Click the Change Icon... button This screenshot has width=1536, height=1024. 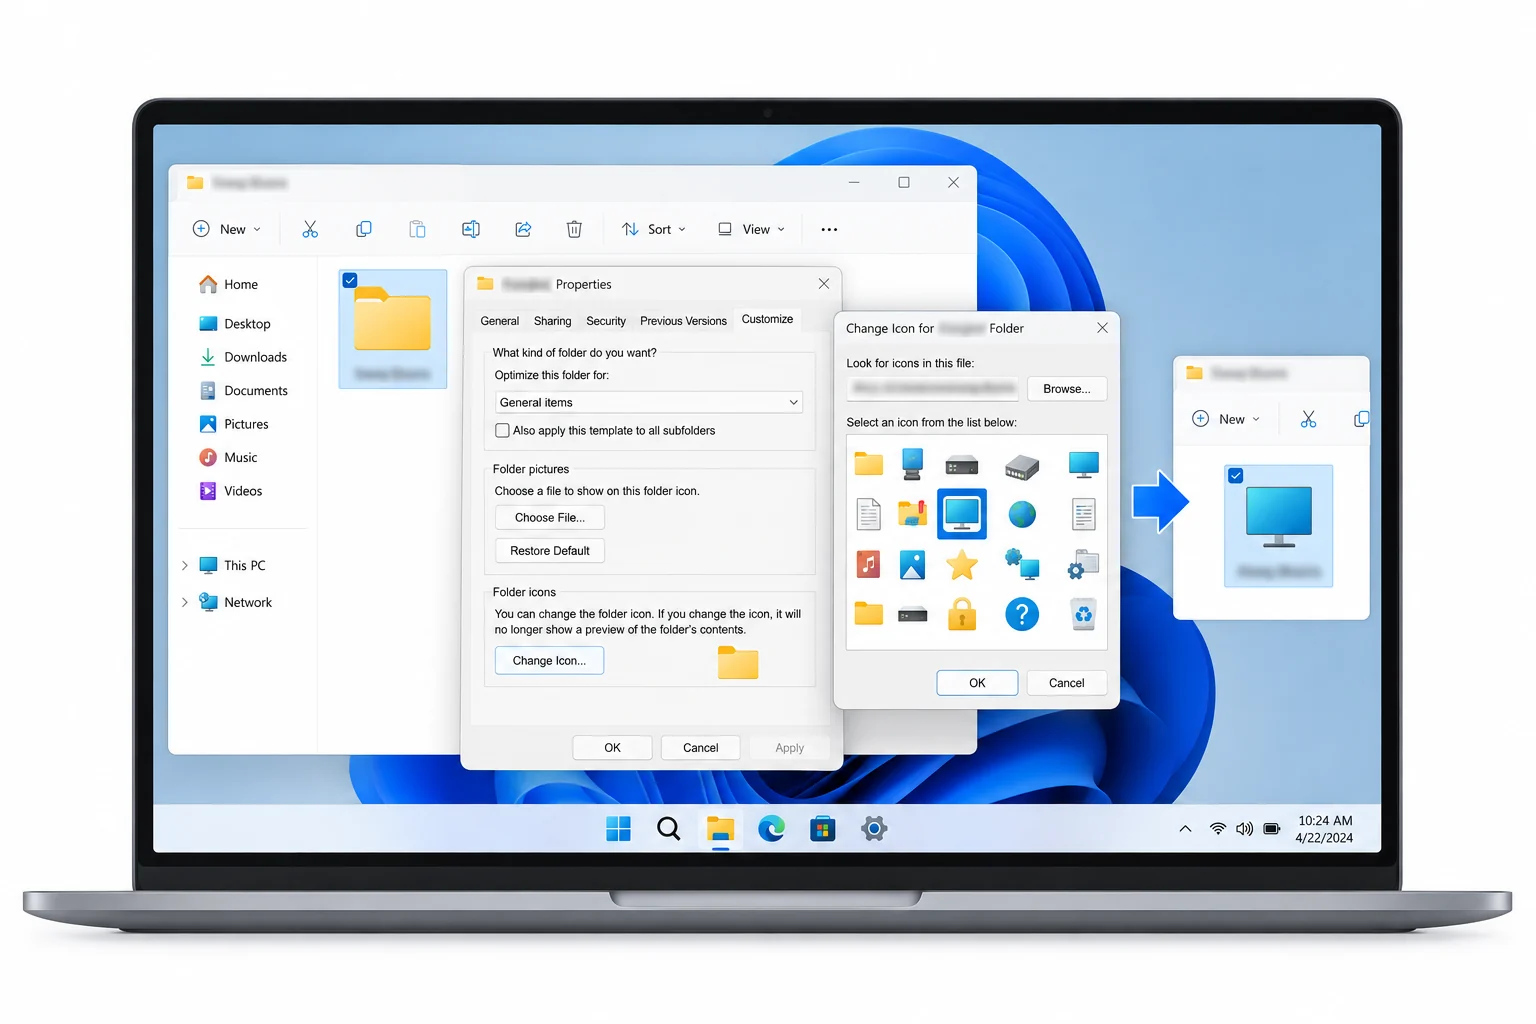click(x=549, y=660)
